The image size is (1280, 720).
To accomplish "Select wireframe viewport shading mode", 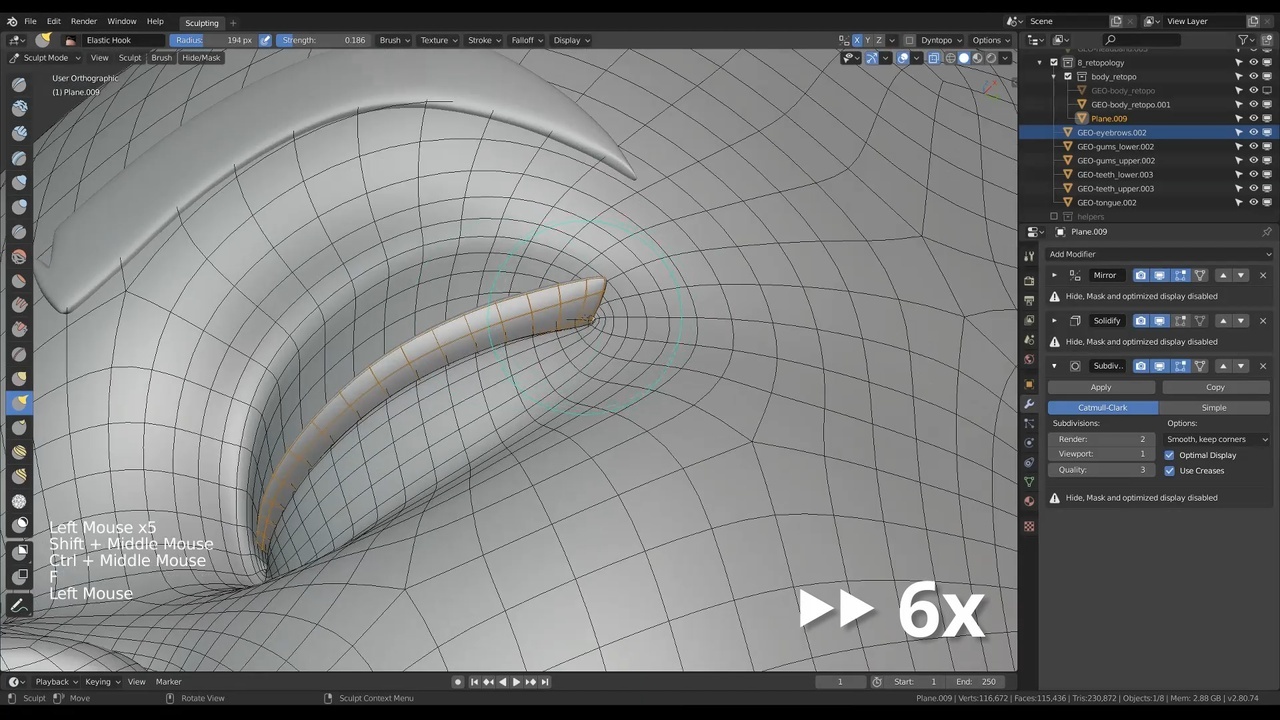I will point(950,58).
